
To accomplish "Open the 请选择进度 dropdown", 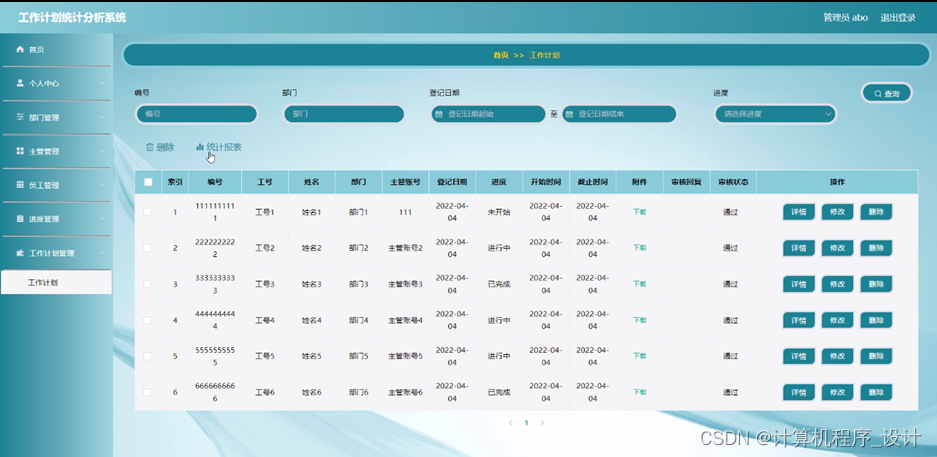I will coord(776,114).
